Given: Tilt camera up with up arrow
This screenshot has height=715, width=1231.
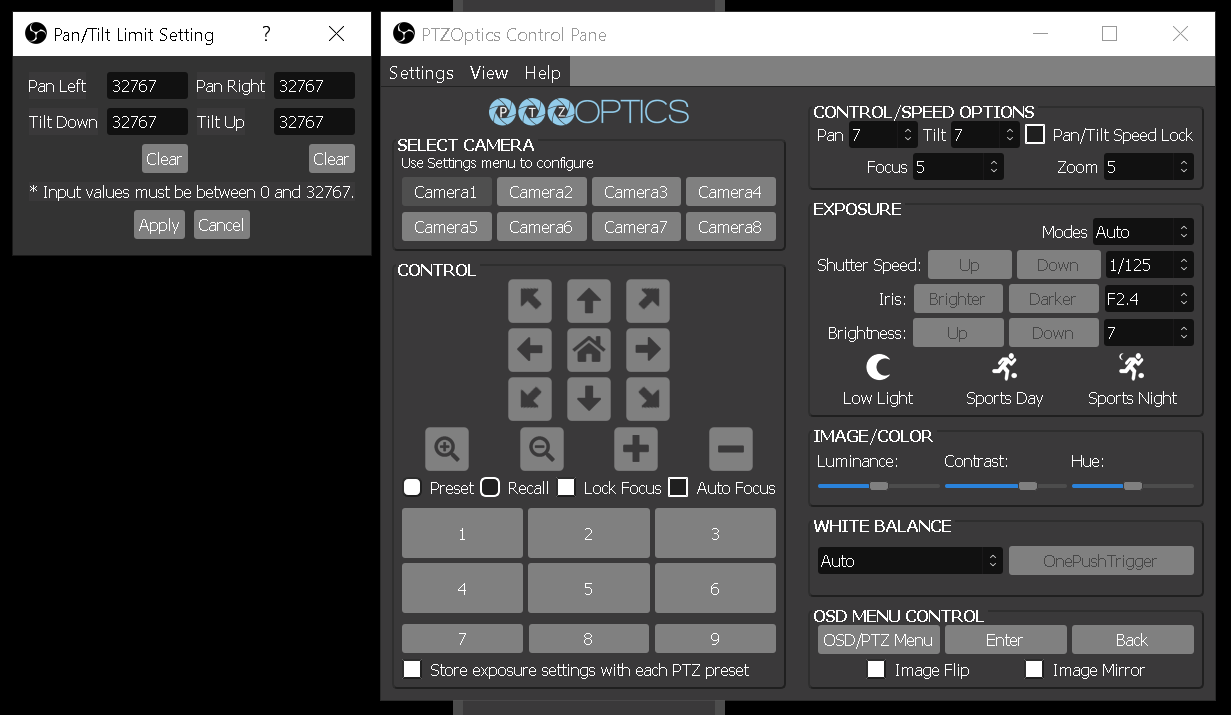Looking at the screenshot, I should 589,301.
